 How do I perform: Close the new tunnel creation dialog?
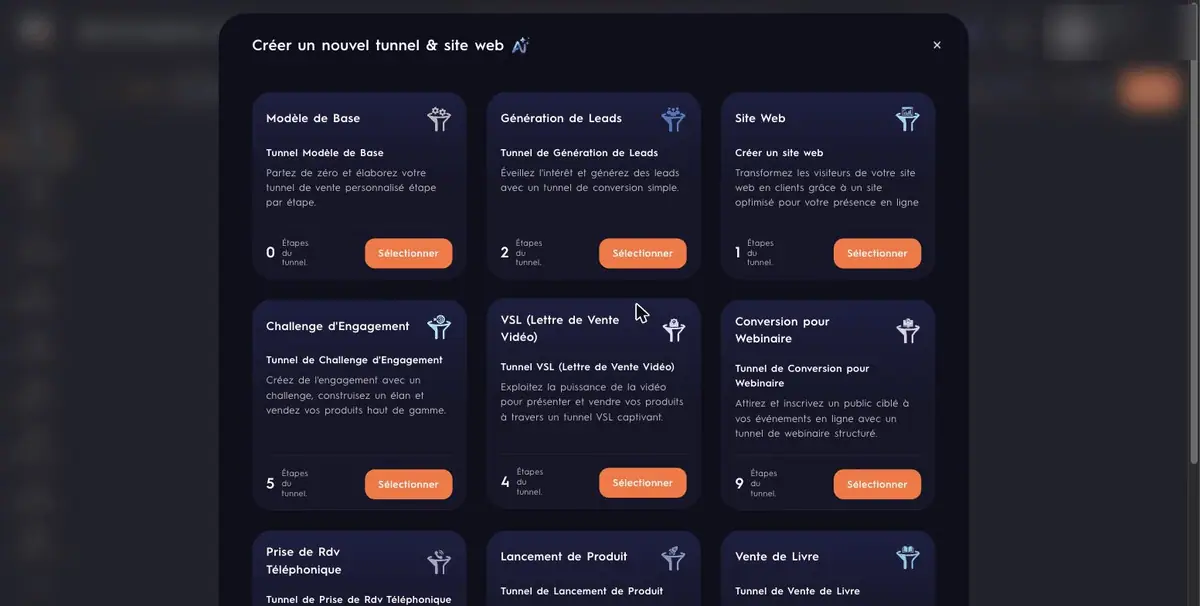(937, 45)
